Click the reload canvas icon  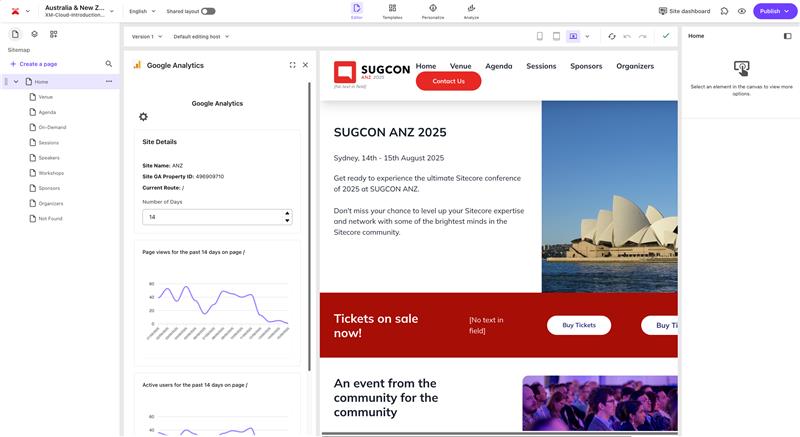pyautogui.click(x=611, y=36)
